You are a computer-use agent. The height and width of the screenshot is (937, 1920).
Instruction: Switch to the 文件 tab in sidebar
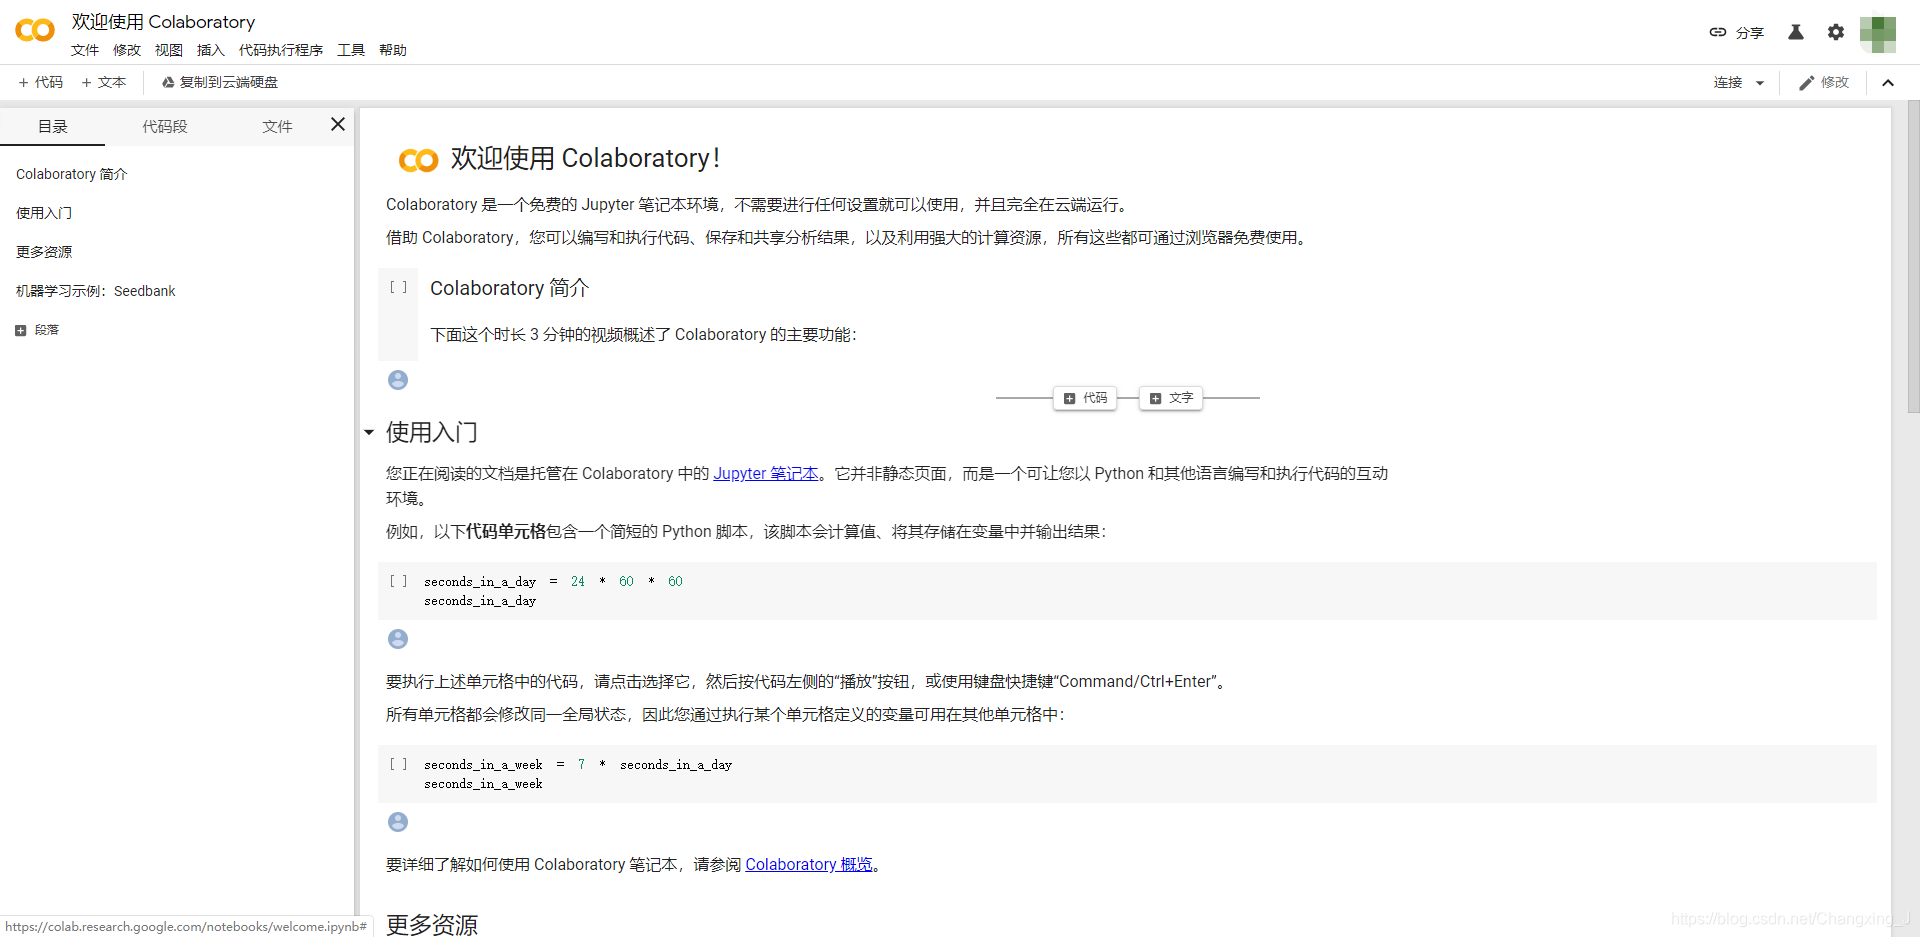tap(277, 126)
